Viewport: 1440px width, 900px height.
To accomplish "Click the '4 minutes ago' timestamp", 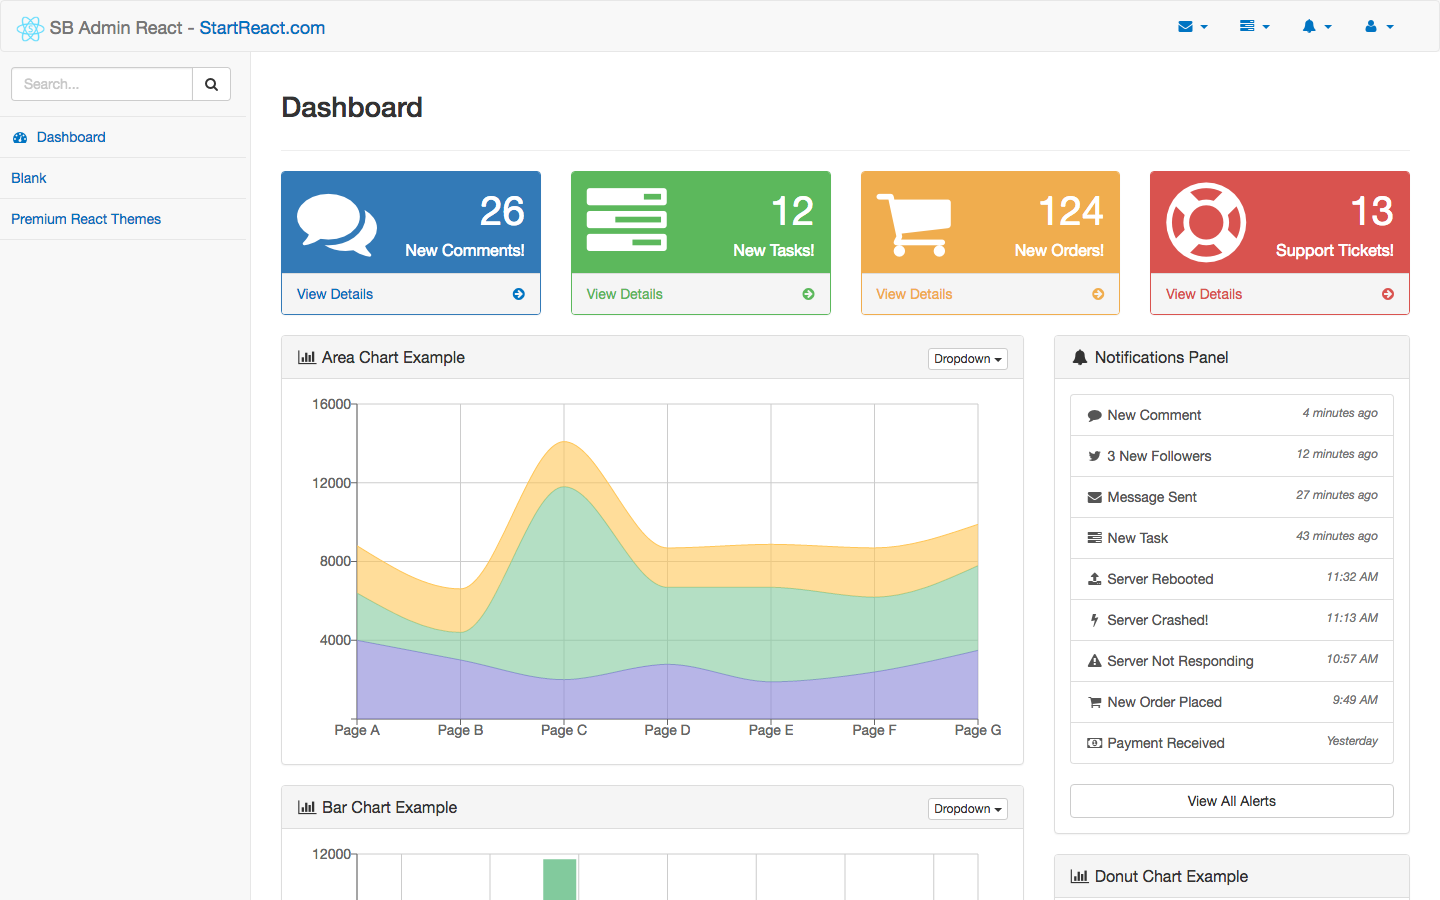I will click(1340, 413).
